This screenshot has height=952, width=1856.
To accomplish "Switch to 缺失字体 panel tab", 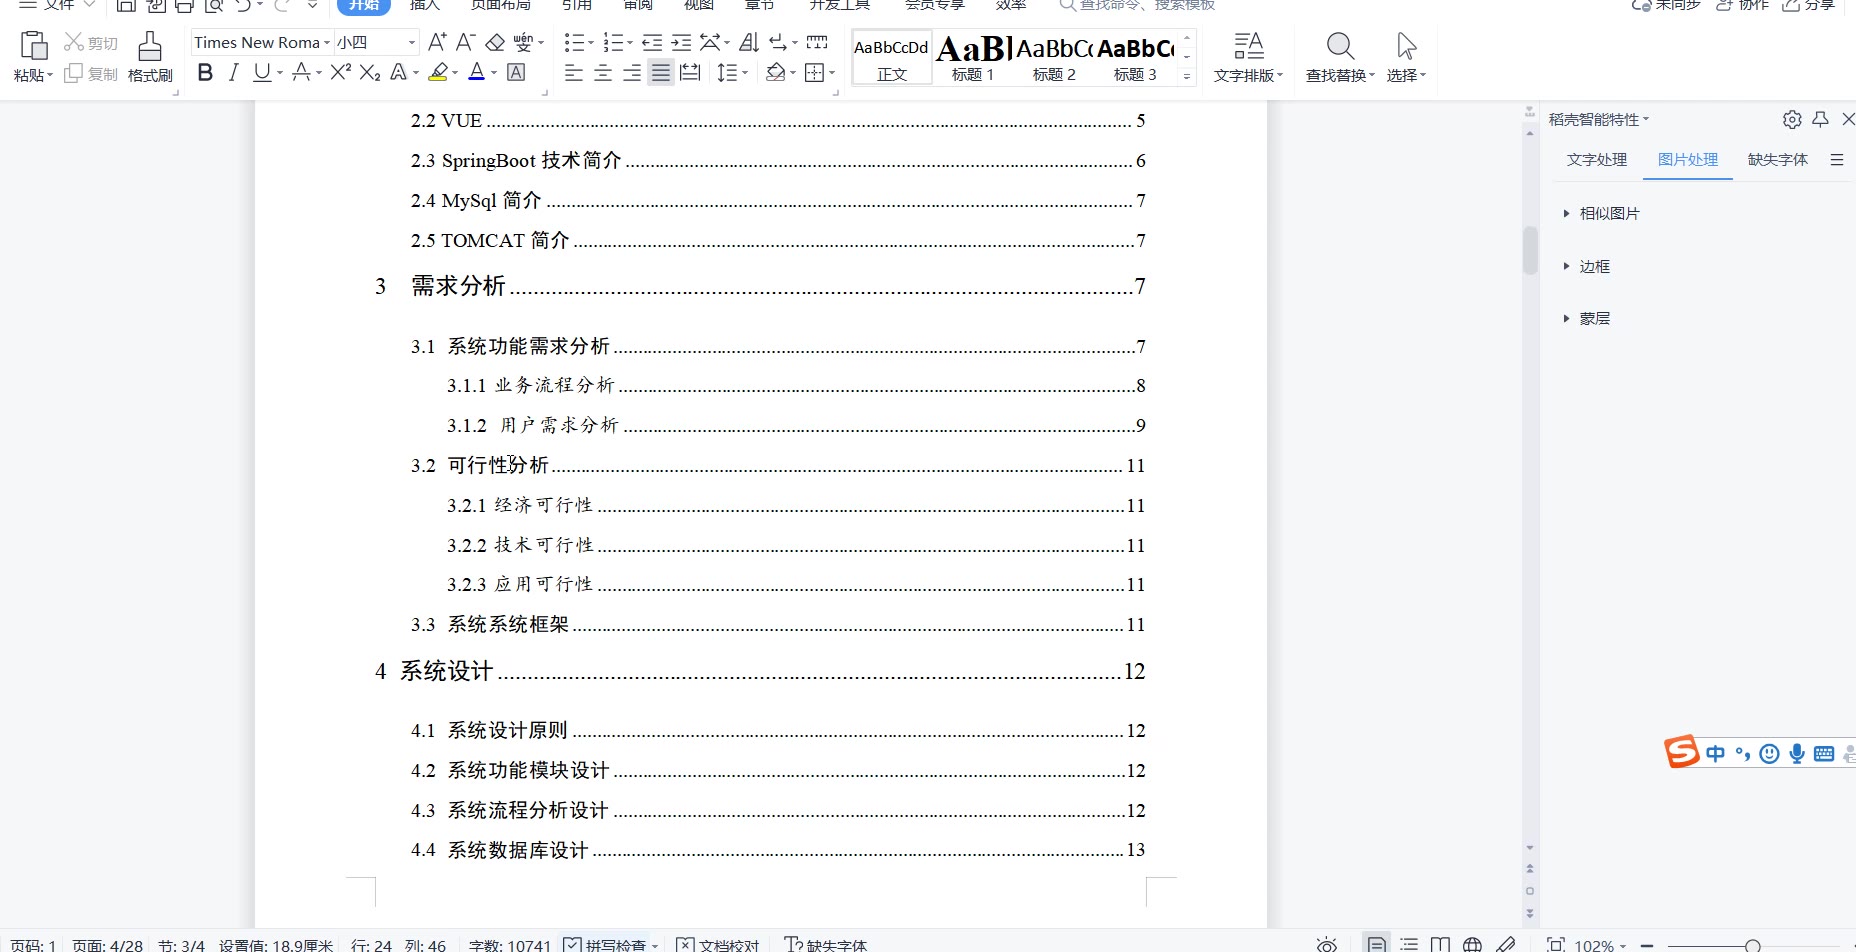I will point(1778,159).
